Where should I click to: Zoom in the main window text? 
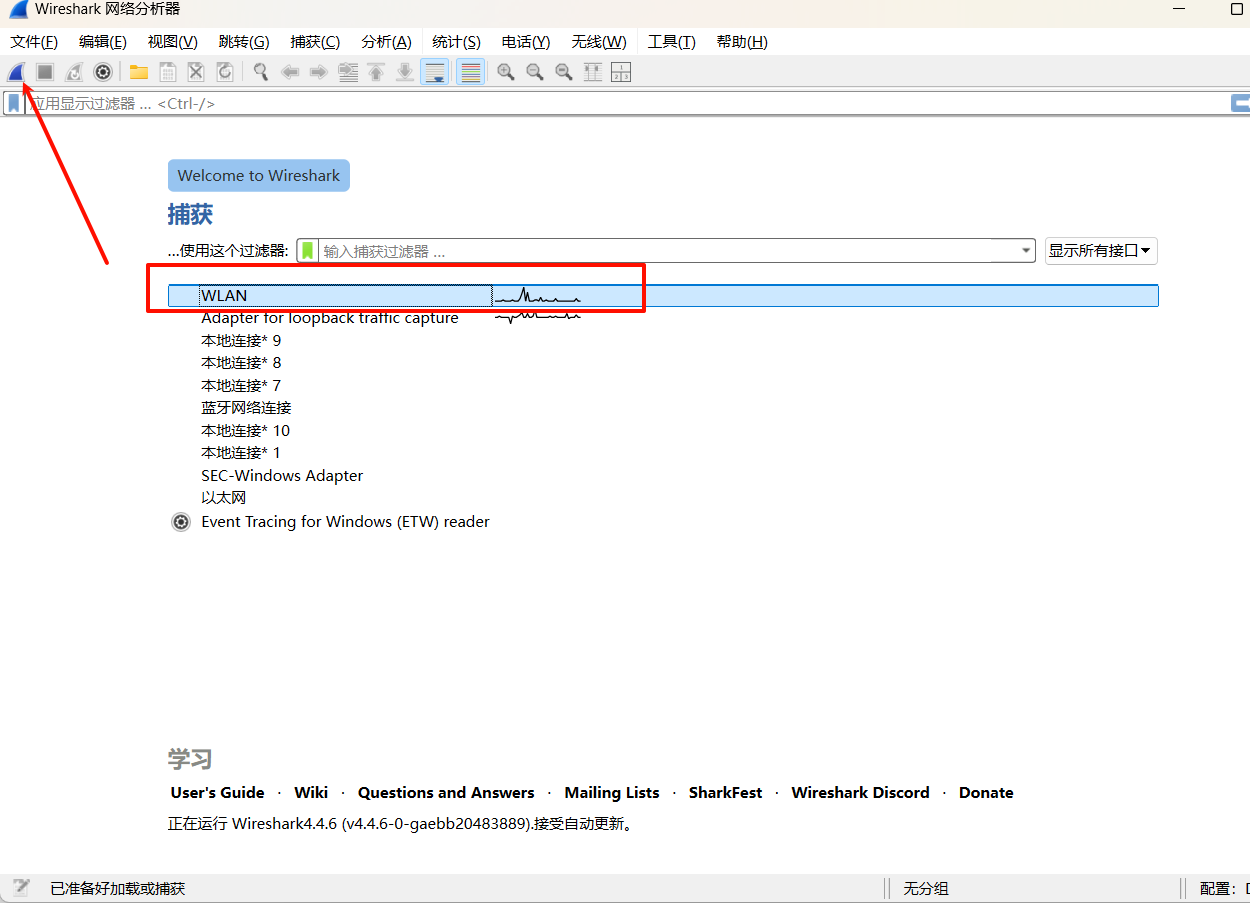(506, 72)
